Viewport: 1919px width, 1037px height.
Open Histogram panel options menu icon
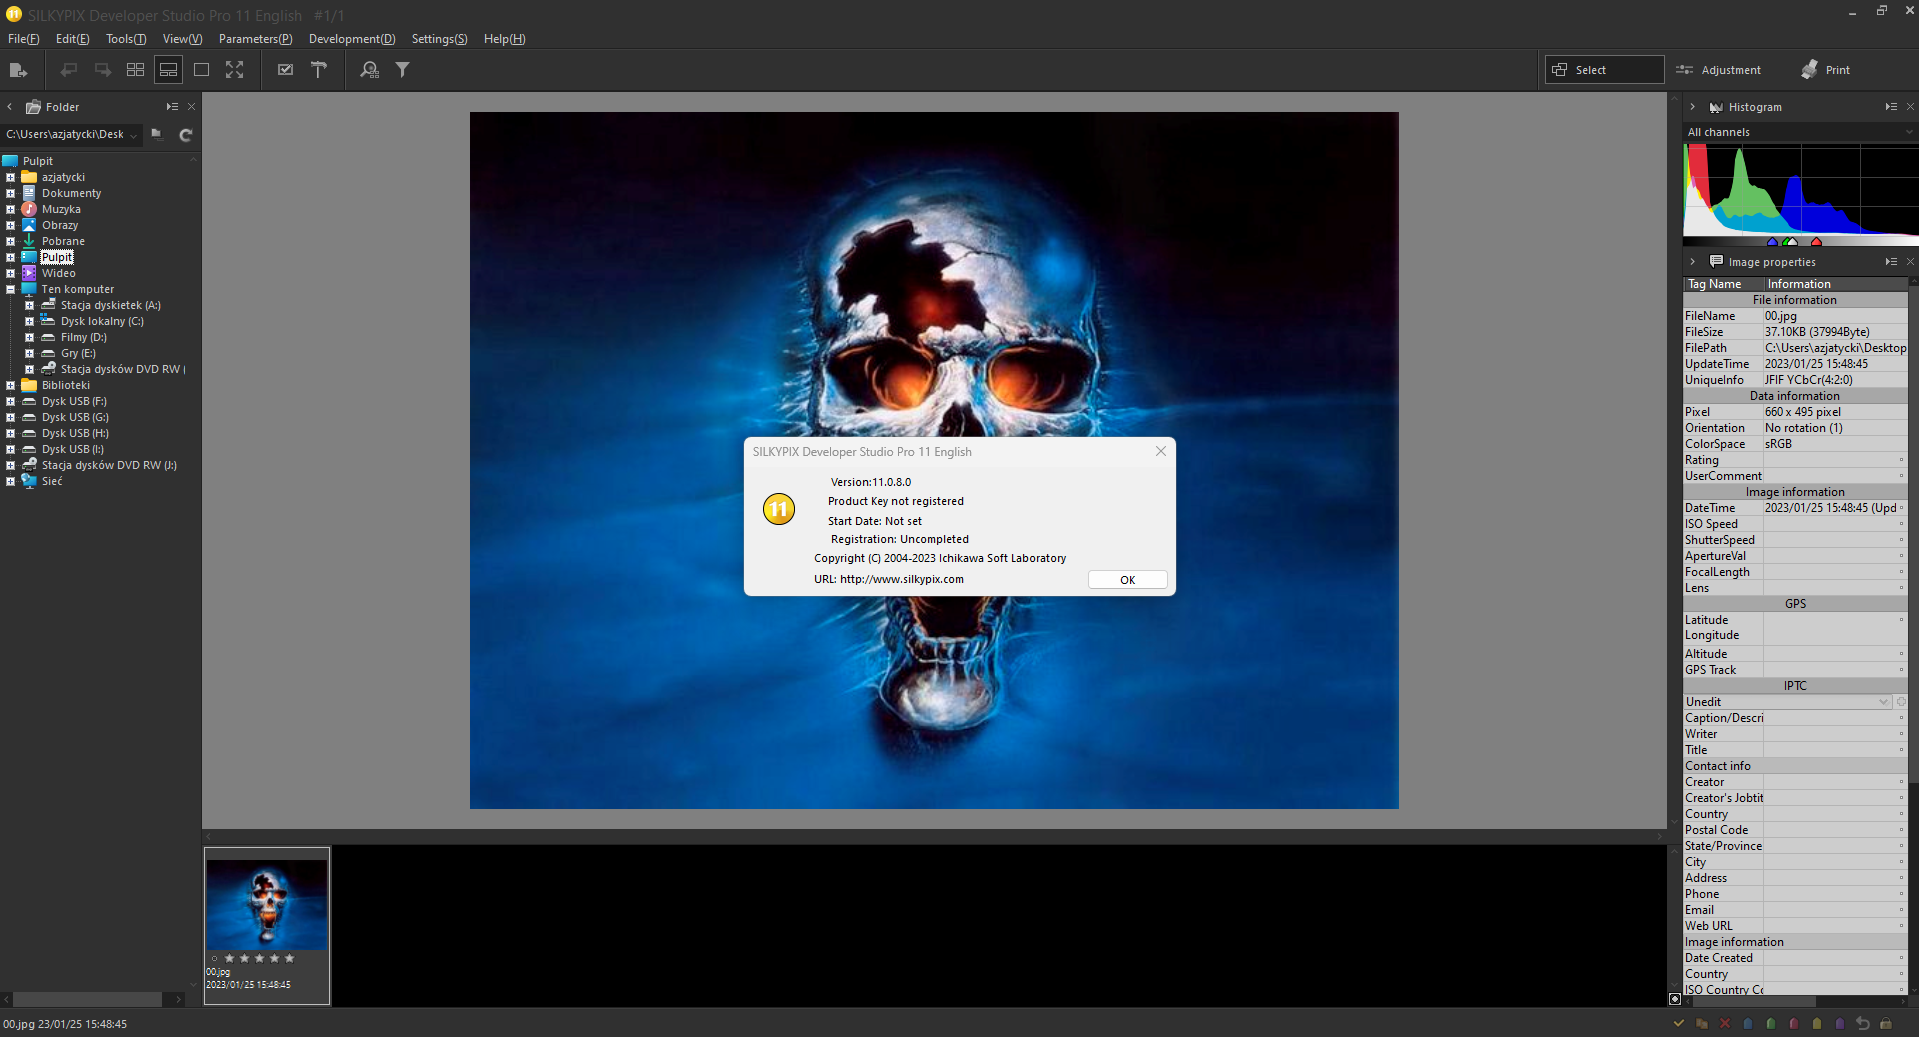click(1891, 107)
